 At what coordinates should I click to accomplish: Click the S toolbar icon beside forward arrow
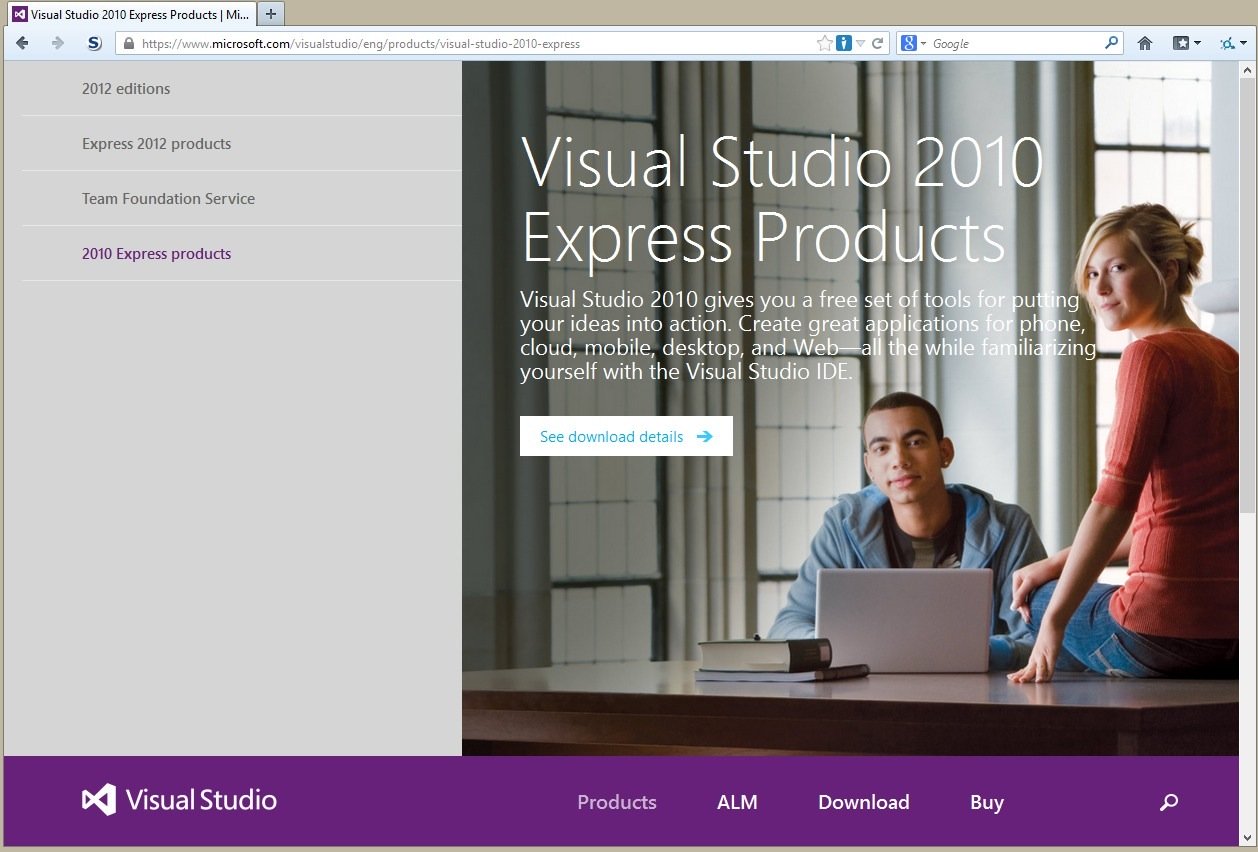[94, 43]
